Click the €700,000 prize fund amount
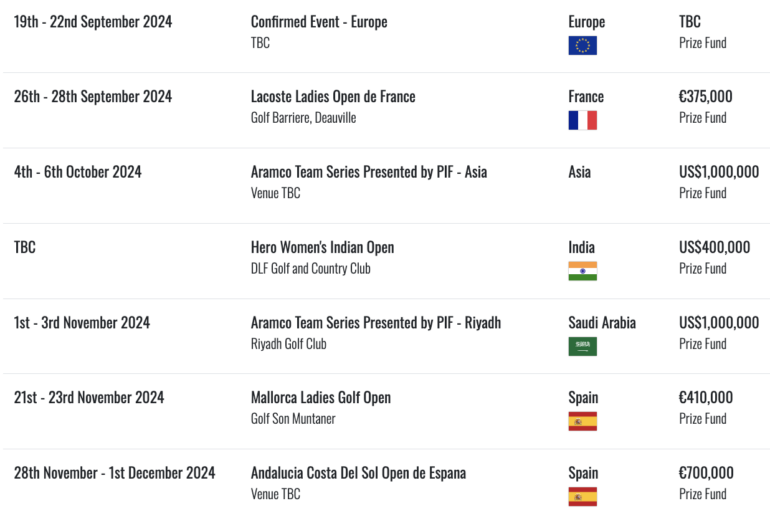The width and height of the screenshot is (770, 516). click(706, 473)
